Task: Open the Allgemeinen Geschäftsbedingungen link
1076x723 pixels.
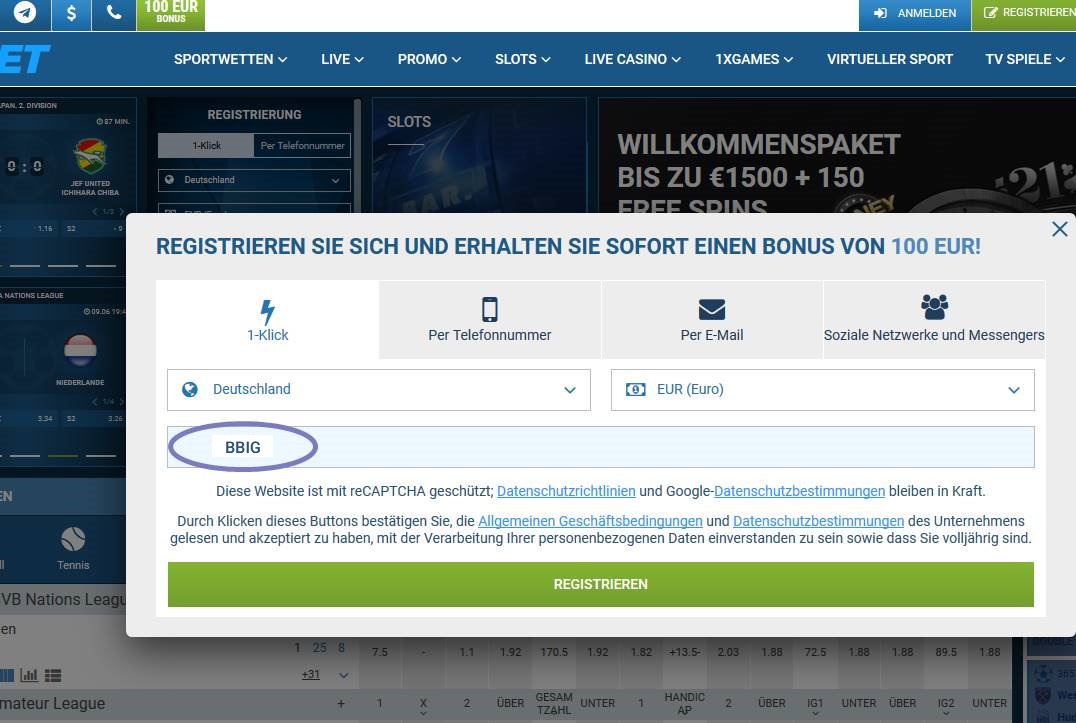Action: (590, 521)
